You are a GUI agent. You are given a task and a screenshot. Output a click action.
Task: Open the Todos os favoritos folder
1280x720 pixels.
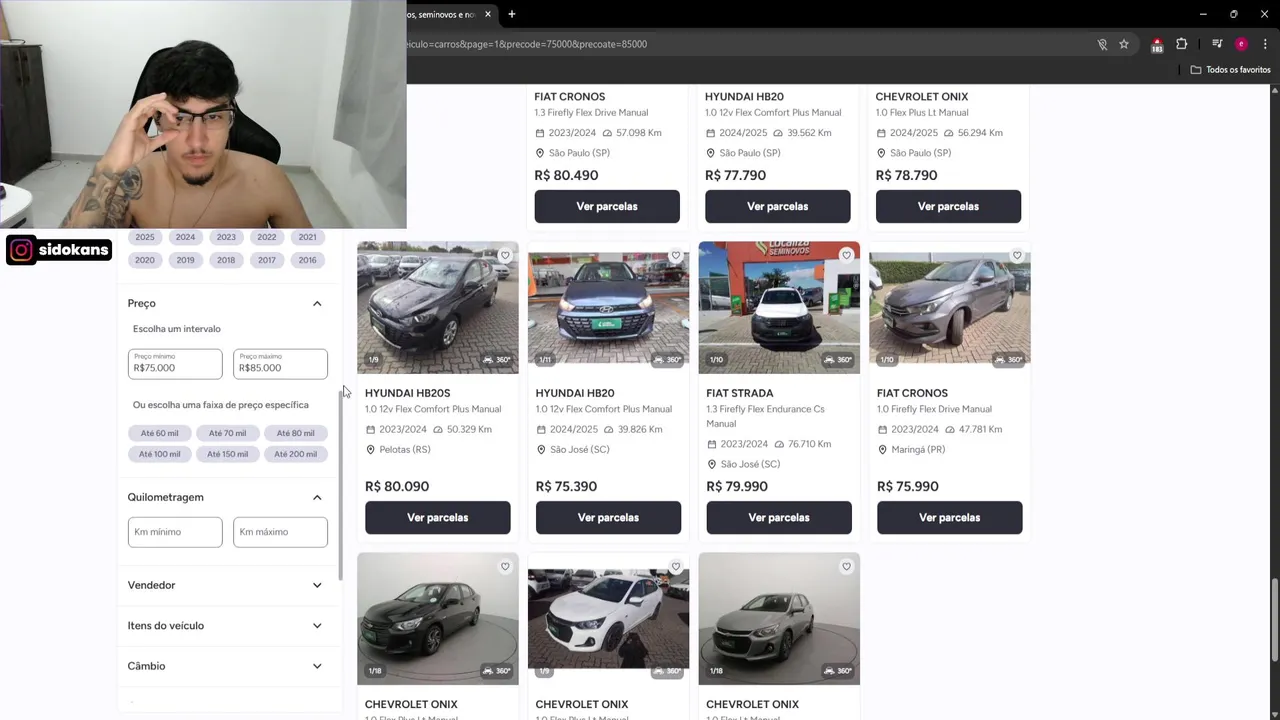1230,70
